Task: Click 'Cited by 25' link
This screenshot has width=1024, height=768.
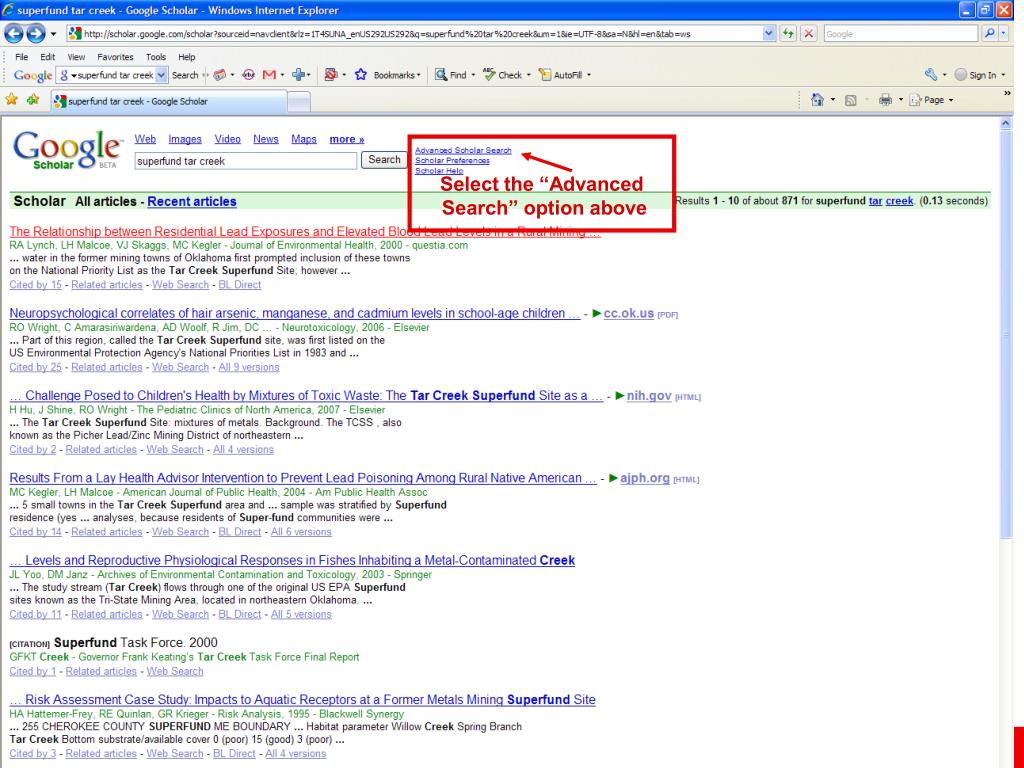Action: [x=35, y=367]
